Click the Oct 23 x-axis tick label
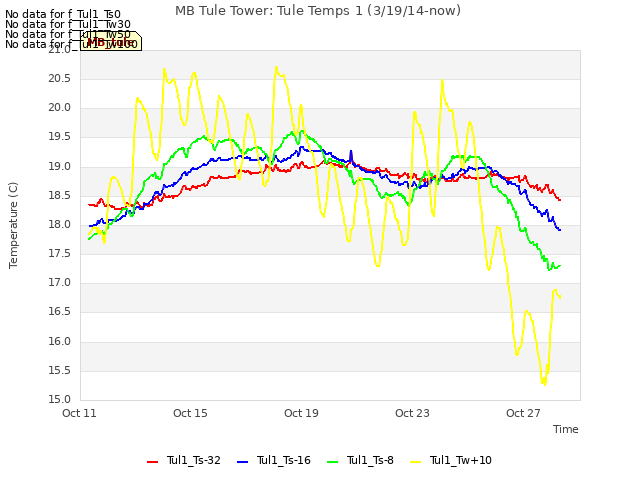This screenshot has width=640, height=480. 412,413
